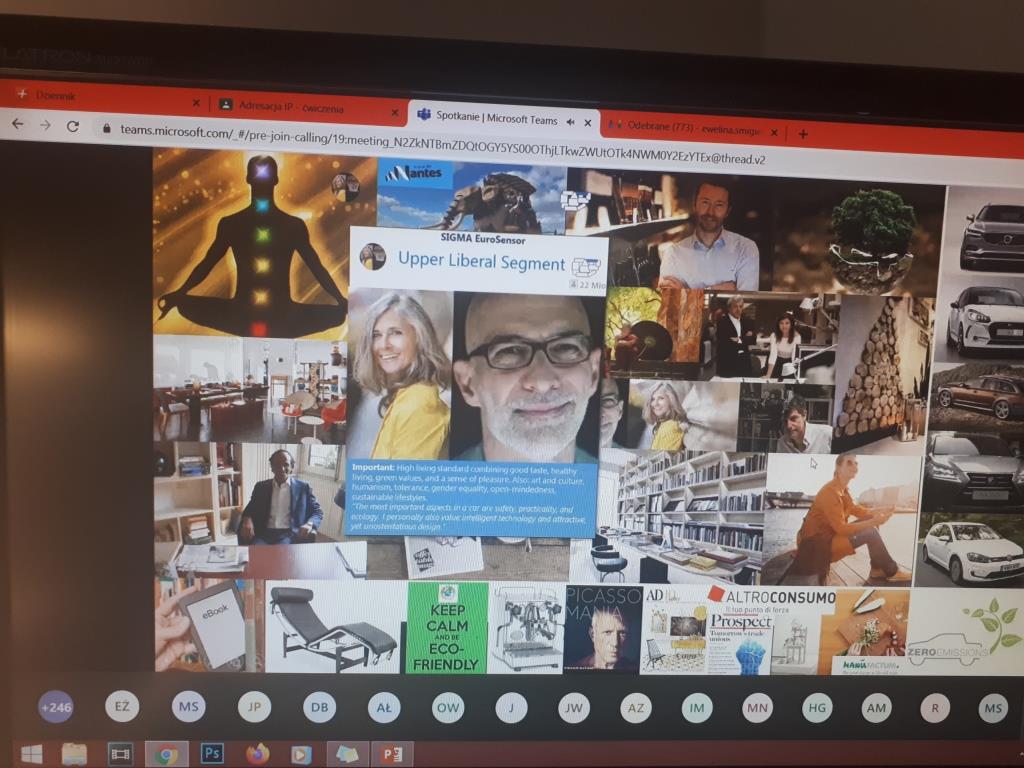Launch Firefox from the taskbar

click(257, 754)
